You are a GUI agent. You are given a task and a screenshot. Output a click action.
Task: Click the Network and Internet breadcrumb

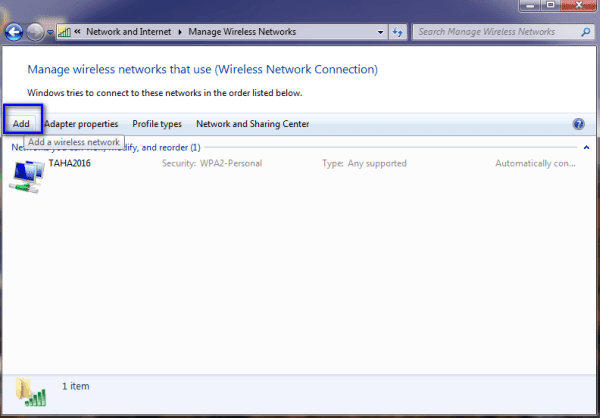(x=130, y=32)
